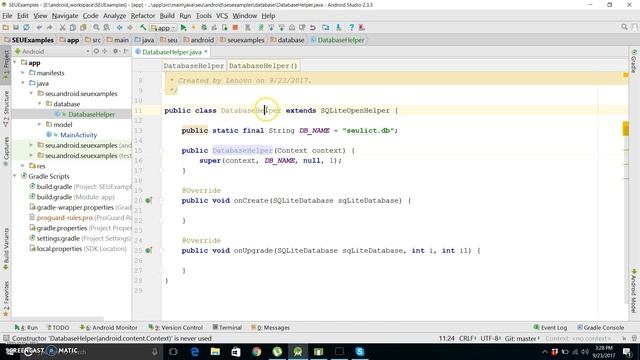Click the navigate Back arrow icon
640x360 pixels.
pos(120,28)
